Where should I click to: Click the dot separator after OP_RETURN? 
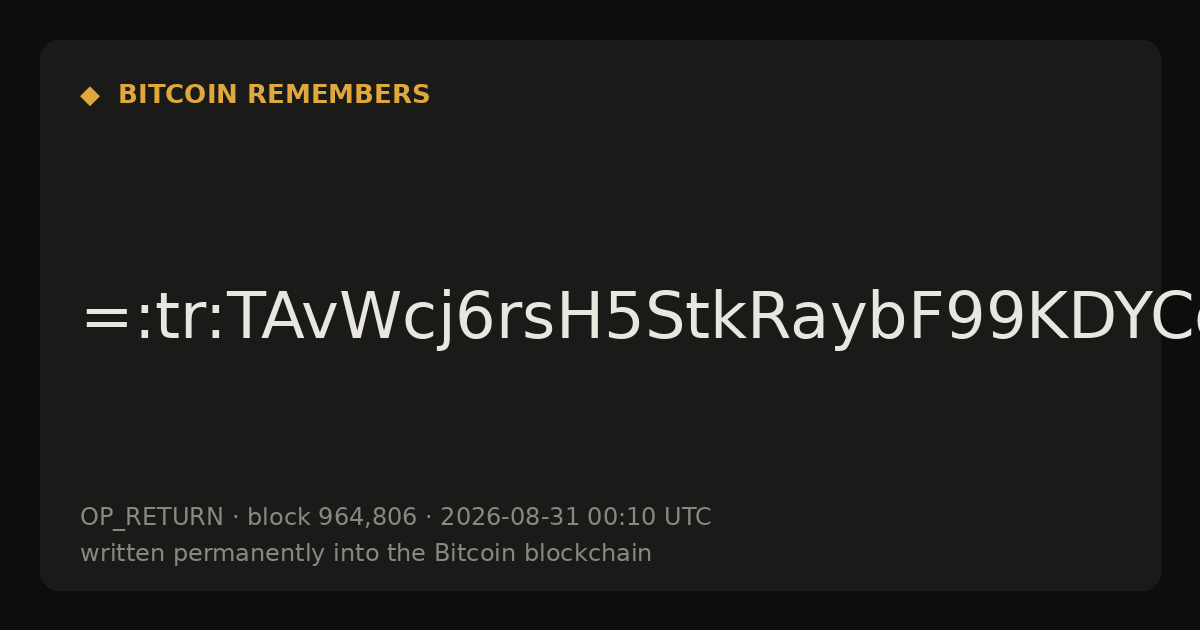tap(235, 518)
